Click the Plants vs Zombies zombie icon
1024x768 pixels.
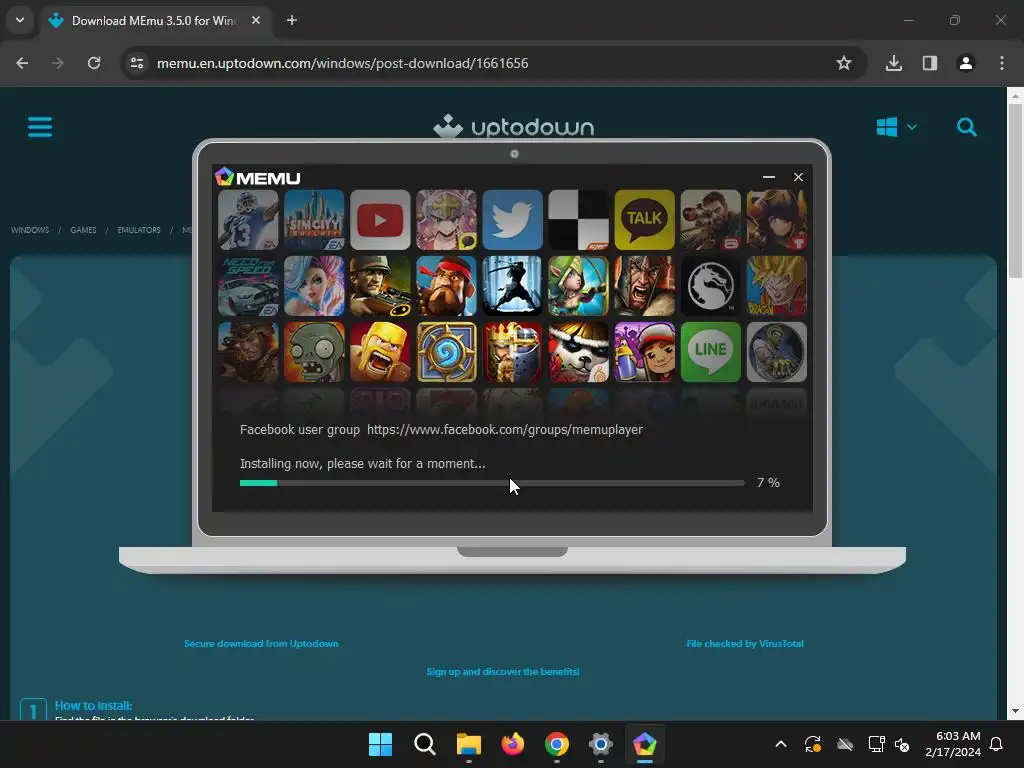[314, 352]
